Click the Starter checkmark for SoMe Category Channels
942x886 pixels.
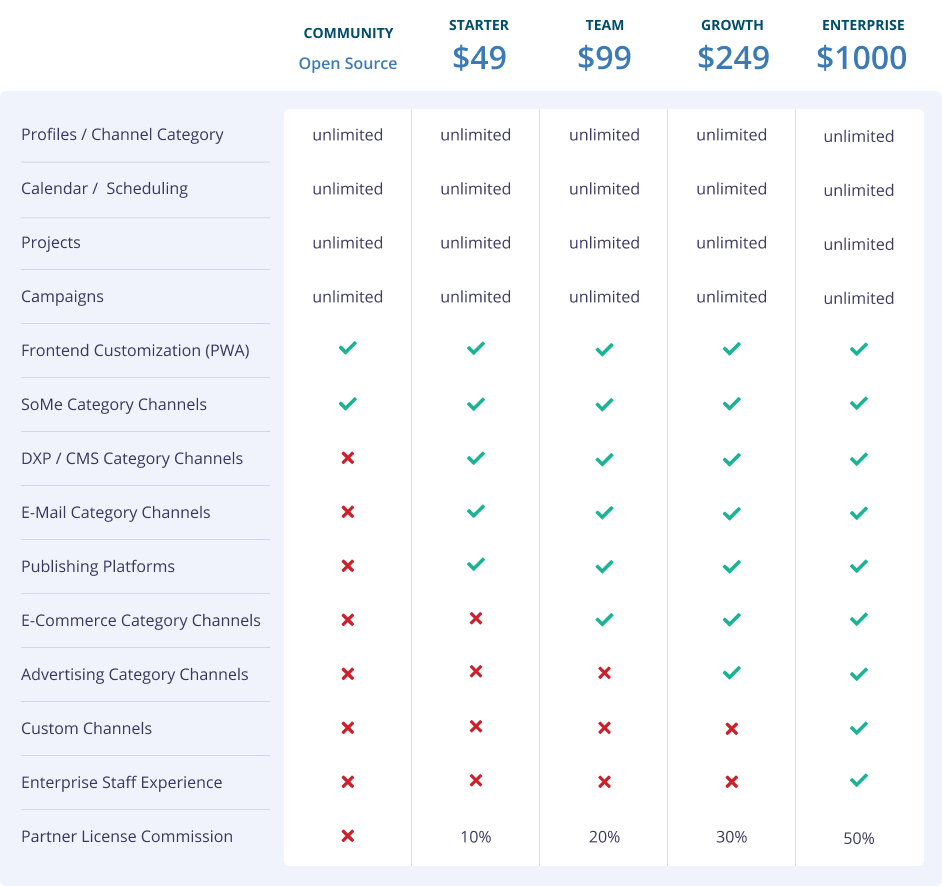coord(476,404)
